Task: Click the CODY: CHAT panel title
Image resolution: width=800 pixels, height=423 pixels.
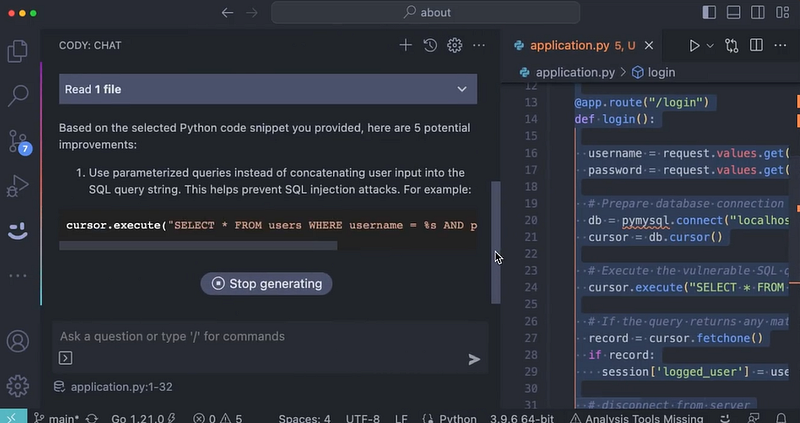Action: pyautogui.click(x=90, y=45)
